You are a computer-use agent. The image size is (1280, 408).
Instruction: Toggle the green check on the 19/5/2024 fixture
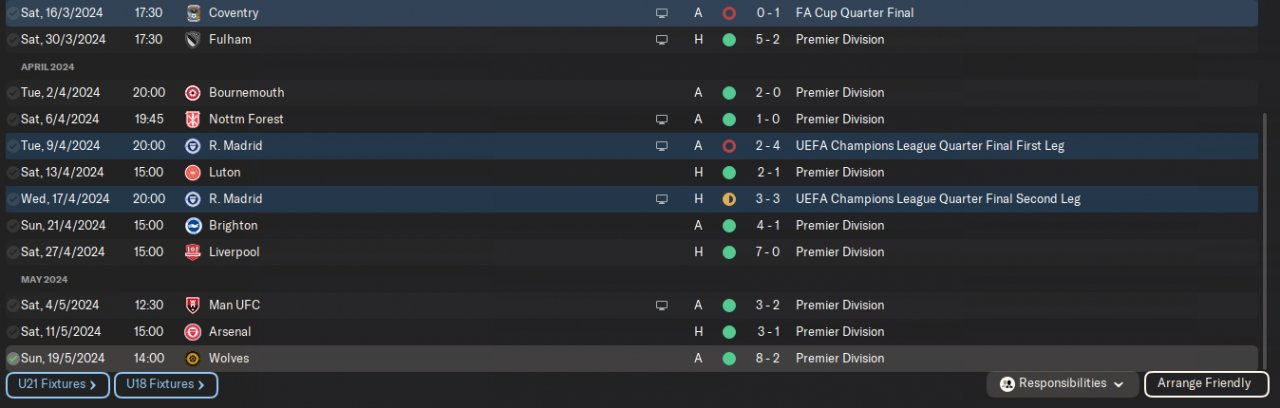[12, 358]
